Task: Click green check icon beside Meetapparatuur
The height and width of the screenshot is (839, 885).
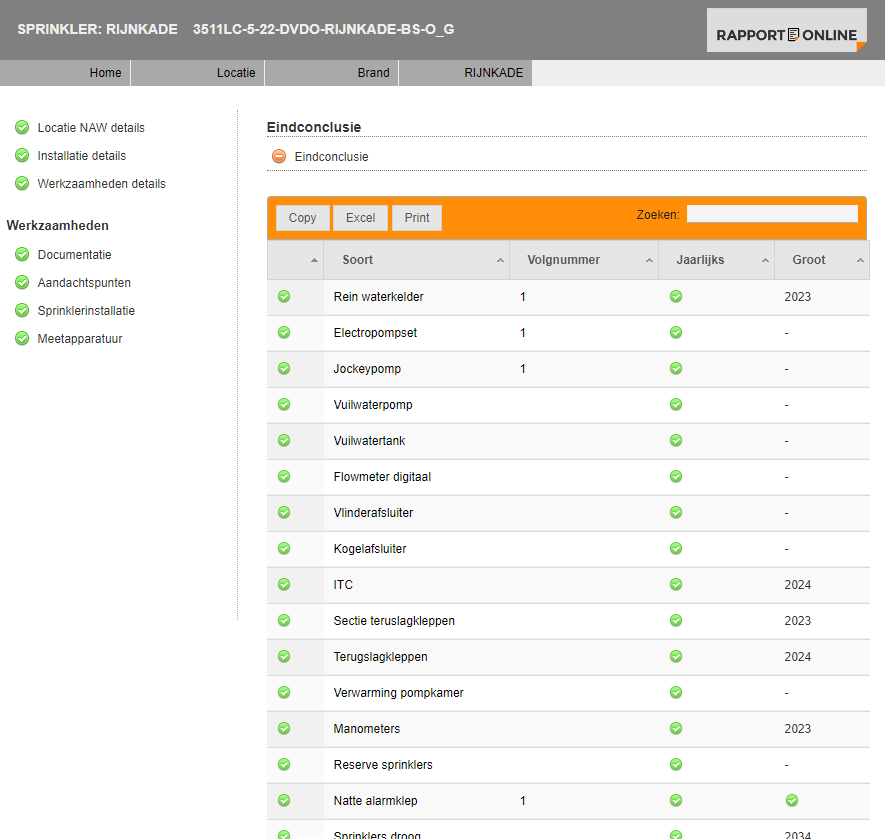Action: [22, 339]
